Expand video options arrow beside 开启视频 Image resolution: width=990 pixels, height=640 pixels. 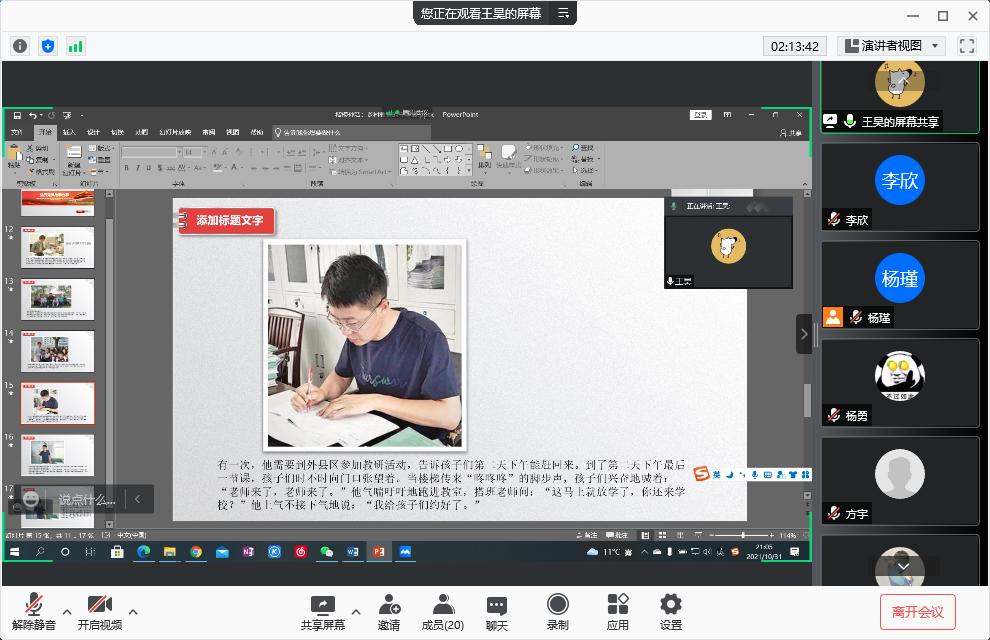133,611
